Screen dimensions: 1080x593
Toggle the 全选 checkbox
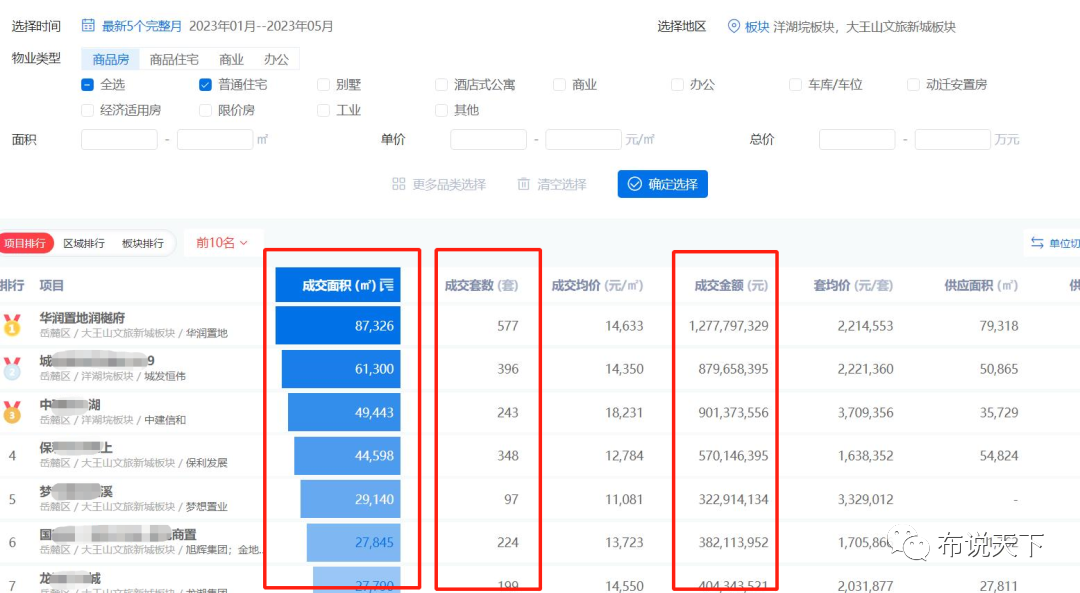[x=88, y=85]
